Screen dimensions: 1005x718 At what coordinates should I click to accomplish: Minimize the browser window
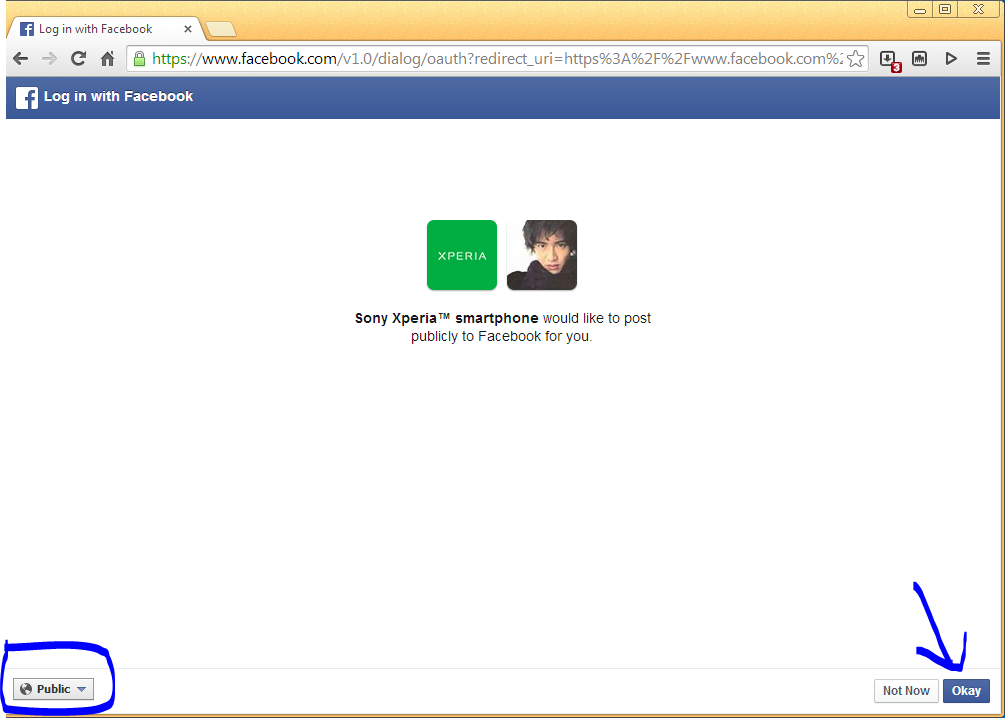click(x=920, y=10)
